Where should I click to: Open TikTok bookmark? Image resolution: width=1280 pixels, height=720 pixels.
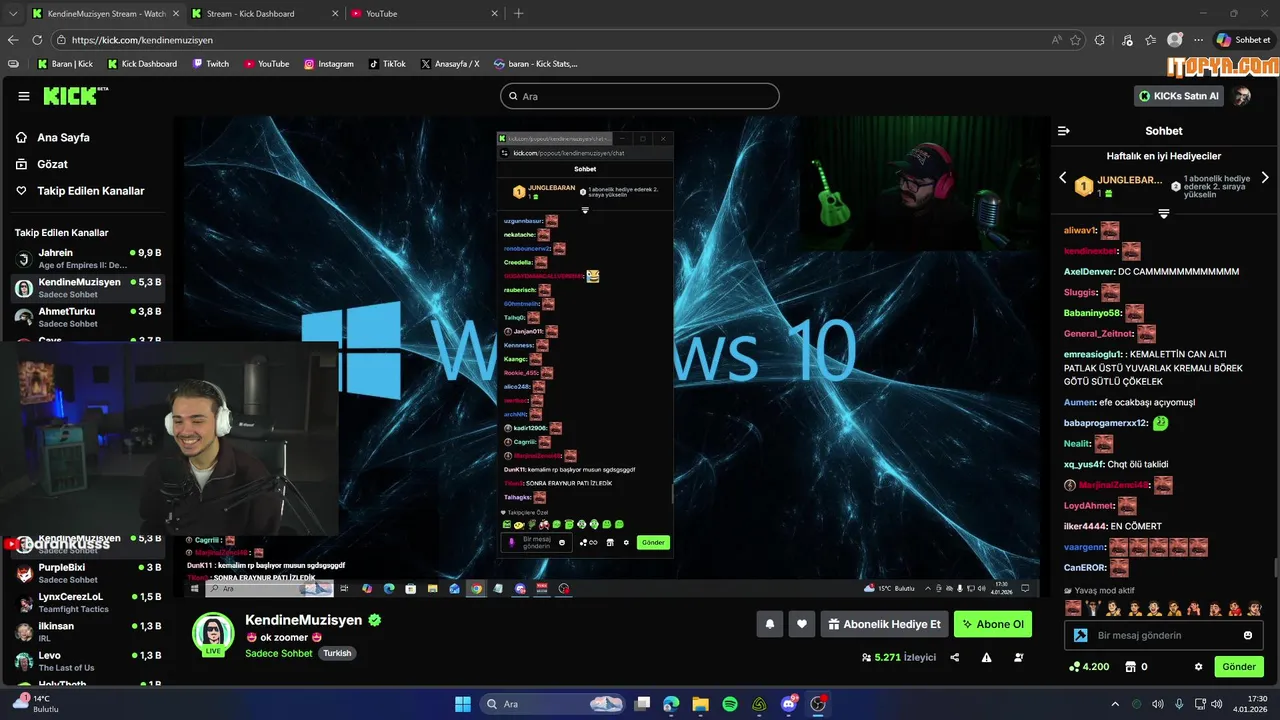[x=387, y=64]
